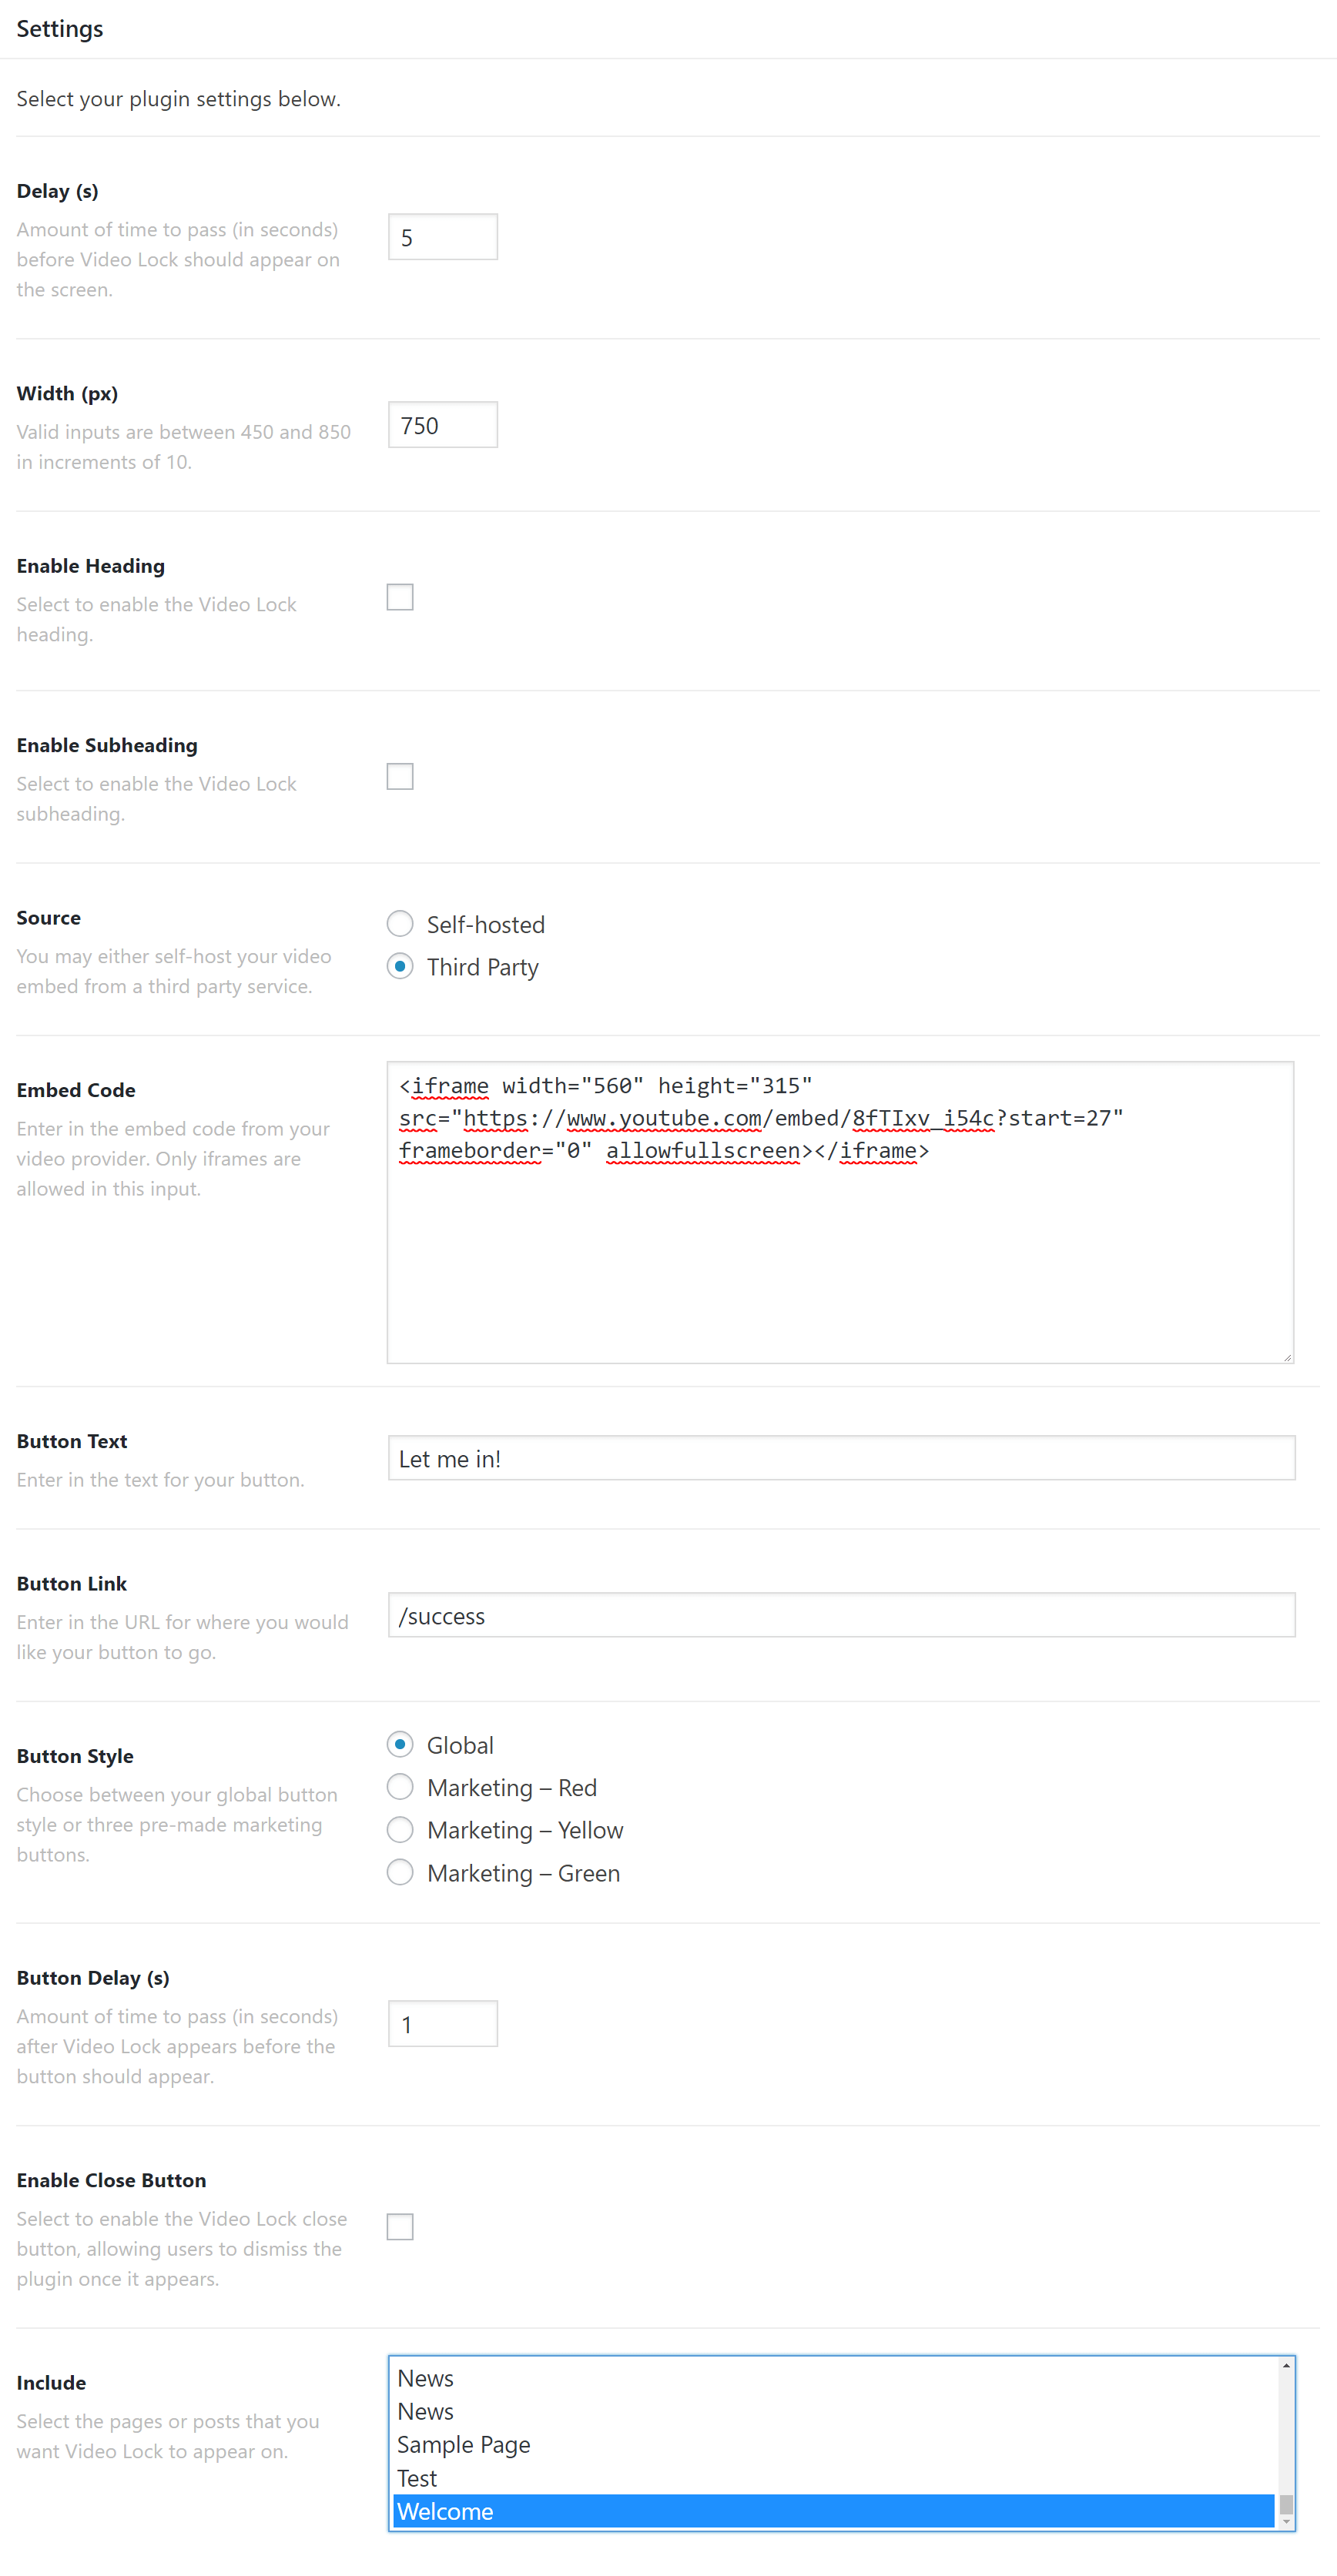Choose the Marketing – Red button style

pyautogui.click(x=400, y=1787)
